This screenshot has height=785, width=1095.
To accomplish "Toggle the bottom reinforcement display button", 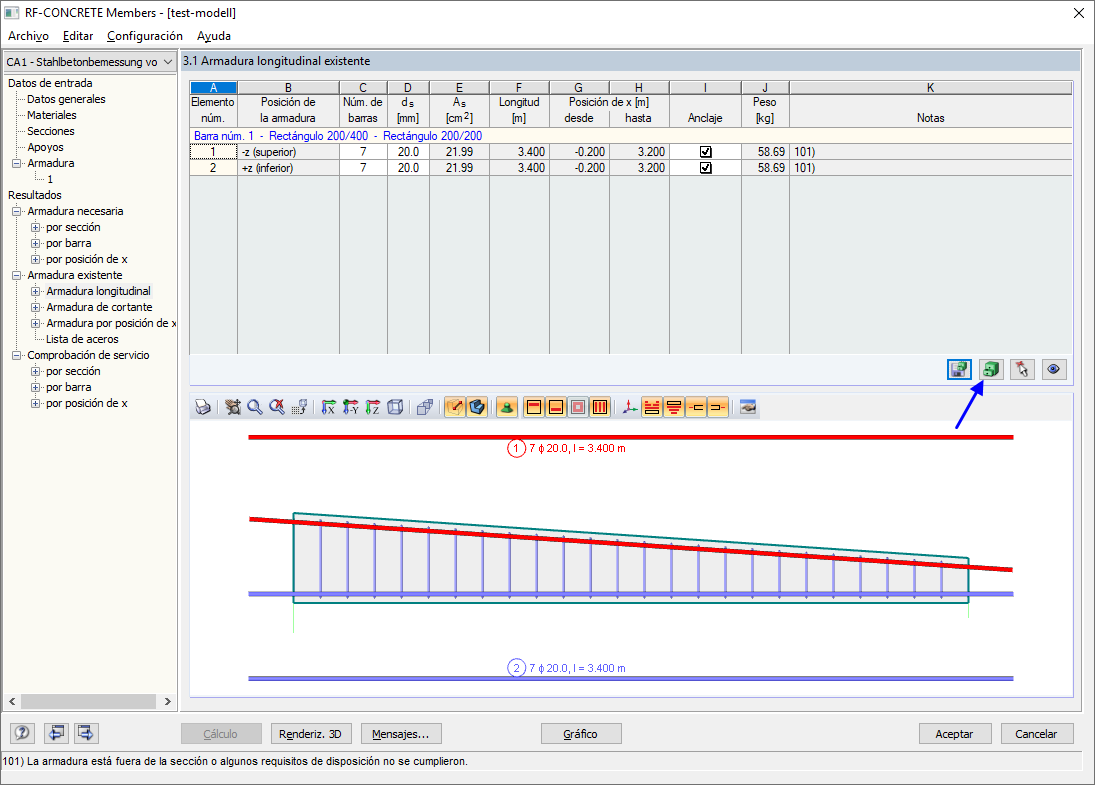I will tap(556, 407).
